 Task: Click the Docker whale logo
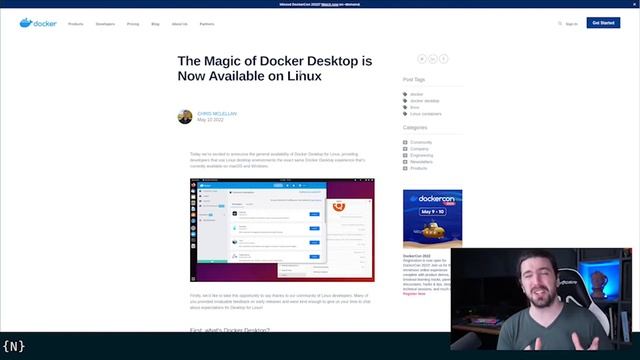click(38, 23)
